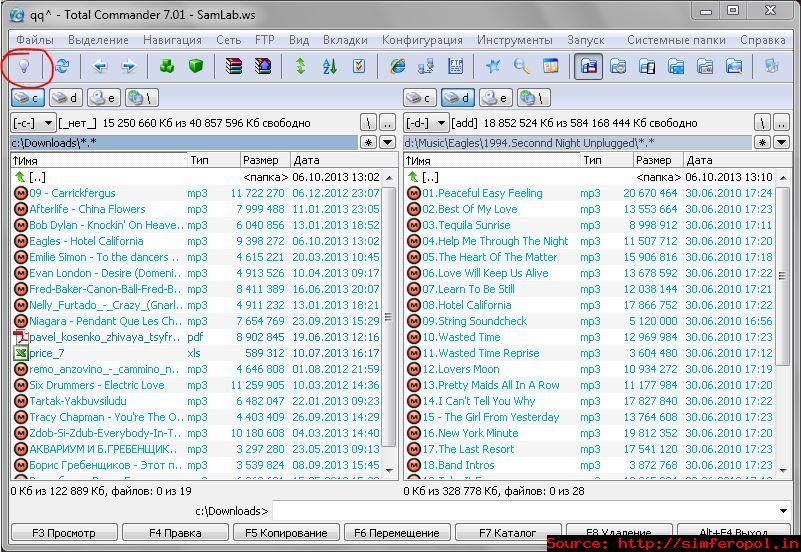
Task: Click the A-Z sort icon
Action: 330,66
